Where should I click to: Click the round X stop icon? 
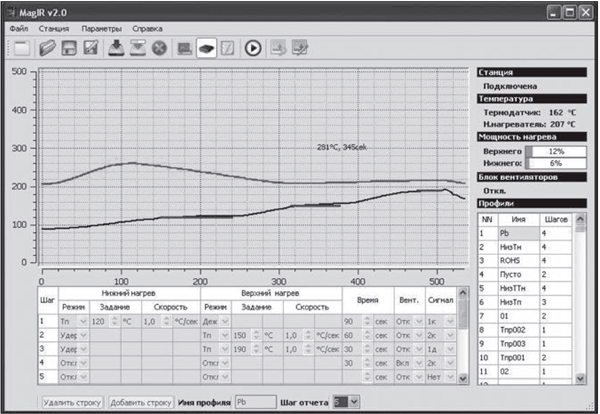click(160, 47)
